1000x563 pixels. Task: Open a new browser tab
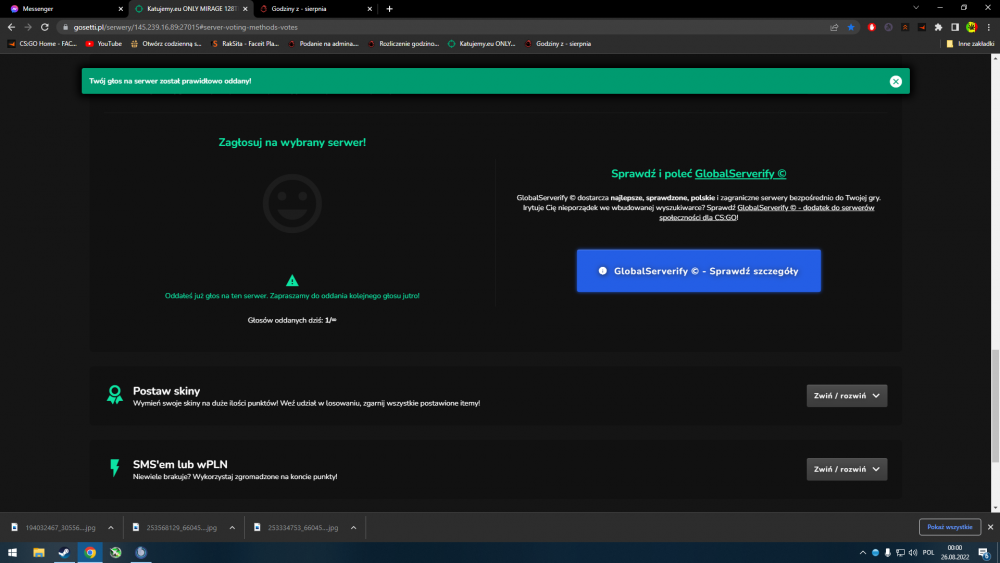click(390, 9)
